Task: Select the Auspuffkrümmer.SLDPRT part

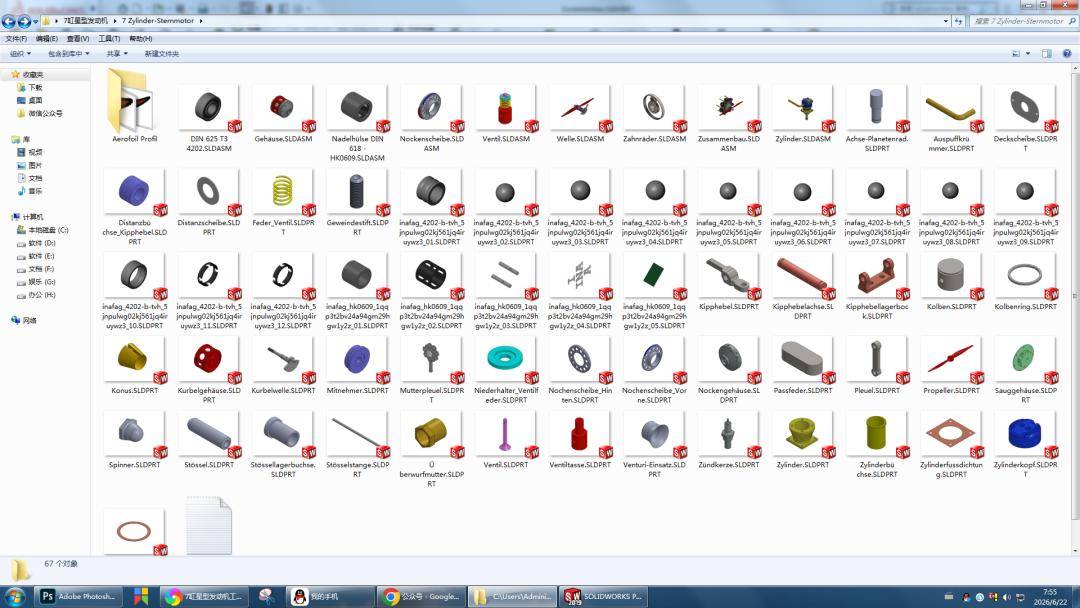Action: point(951,116)
